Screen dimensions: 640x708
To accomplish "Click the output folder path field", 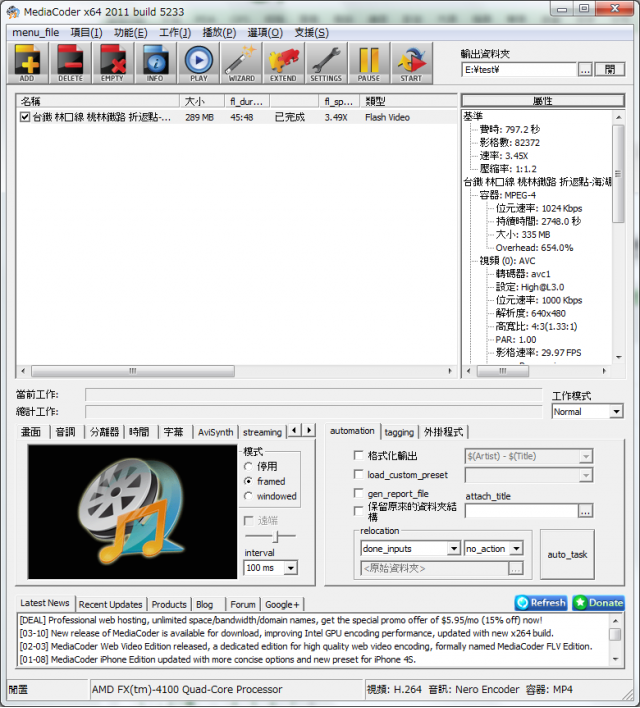I will [x=519, y=69].
